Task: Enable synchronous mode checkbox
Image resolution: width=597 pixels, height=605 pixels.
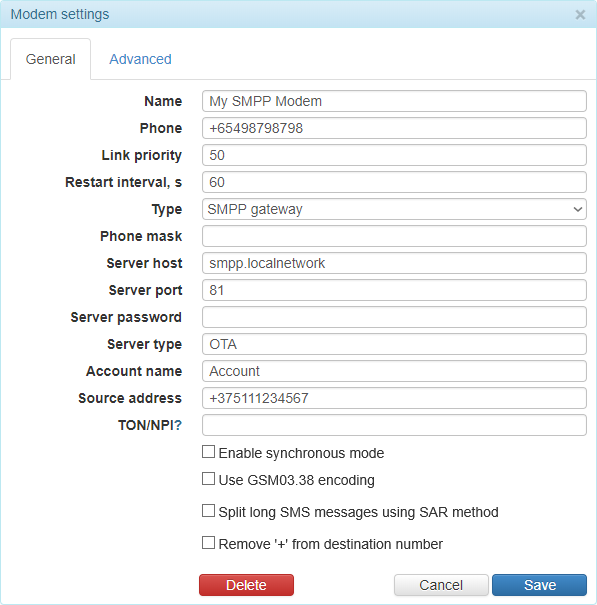Action: point(208,452)
